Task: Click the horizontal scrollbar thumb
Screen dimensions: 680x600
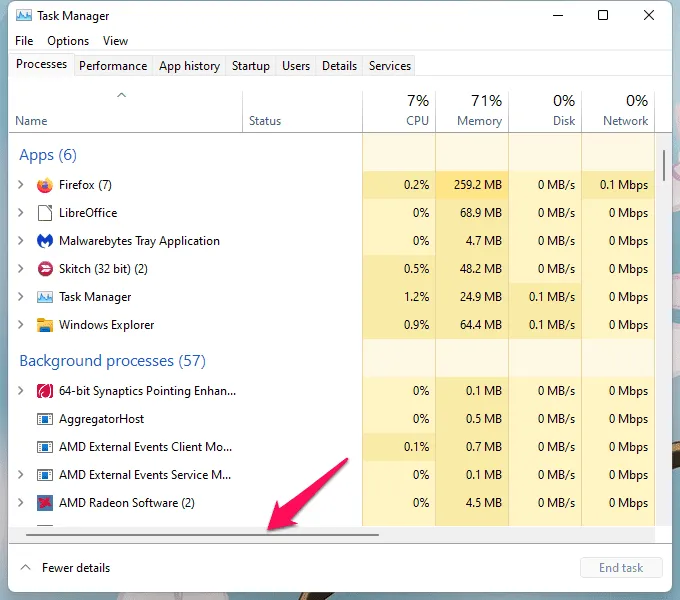Action: point(202,535)
